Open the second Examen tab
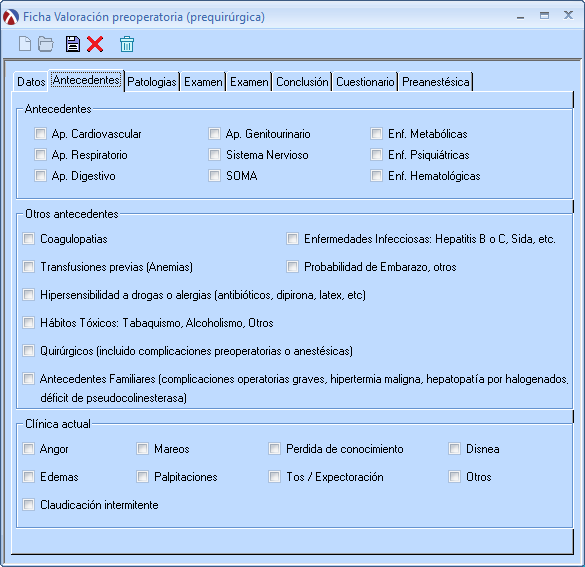 point(249,82)
